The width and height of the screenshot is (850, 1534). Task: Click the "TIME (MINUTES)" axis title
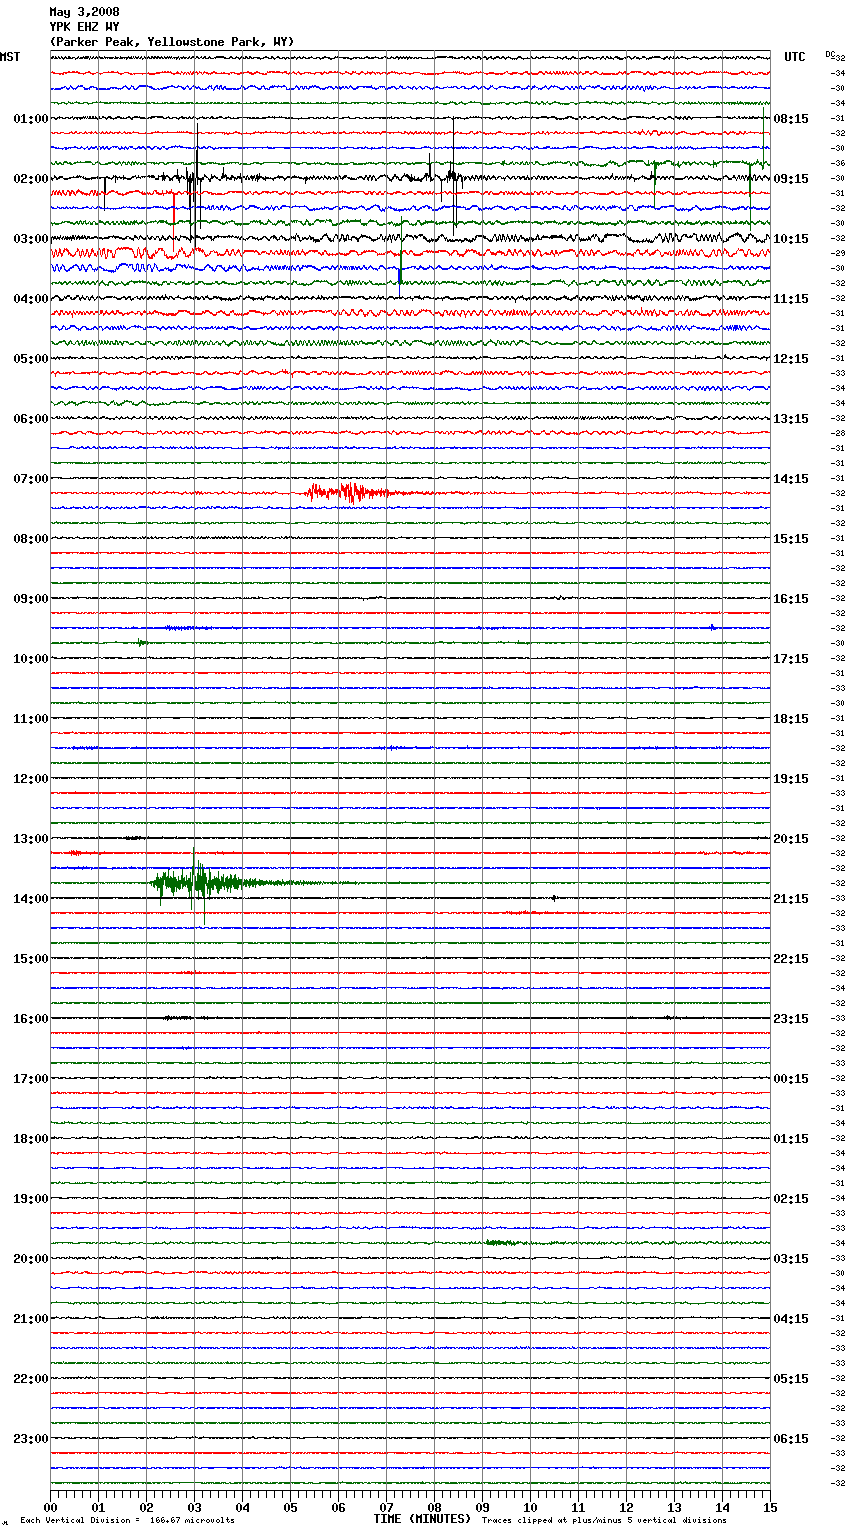(x=422, y=1519)
